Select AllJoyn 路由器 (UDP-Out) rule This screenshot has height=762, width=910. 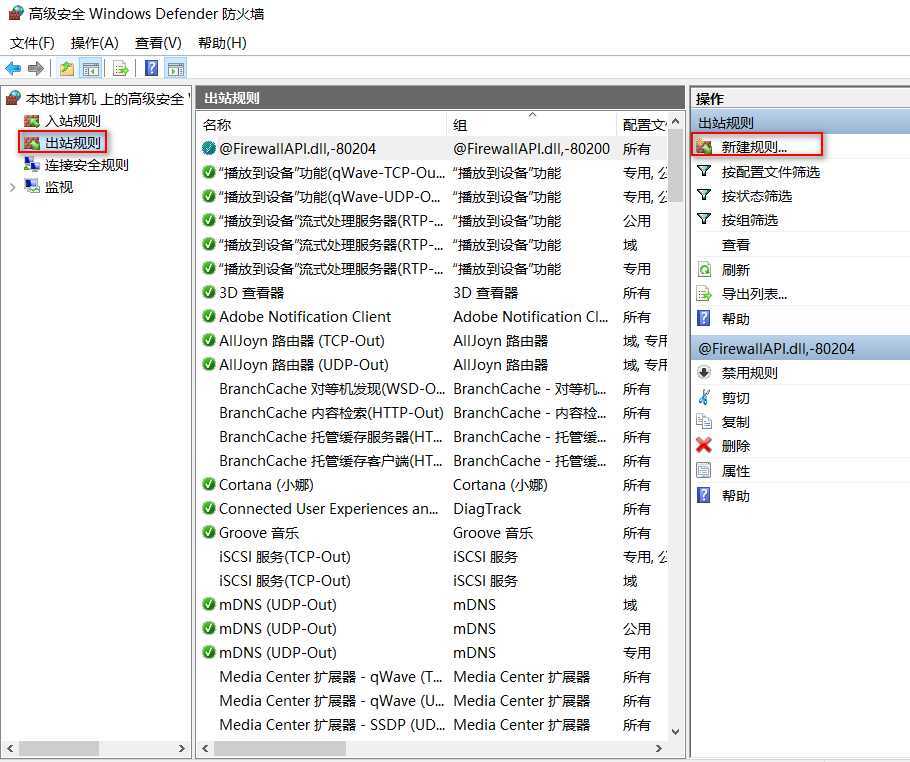433,364
